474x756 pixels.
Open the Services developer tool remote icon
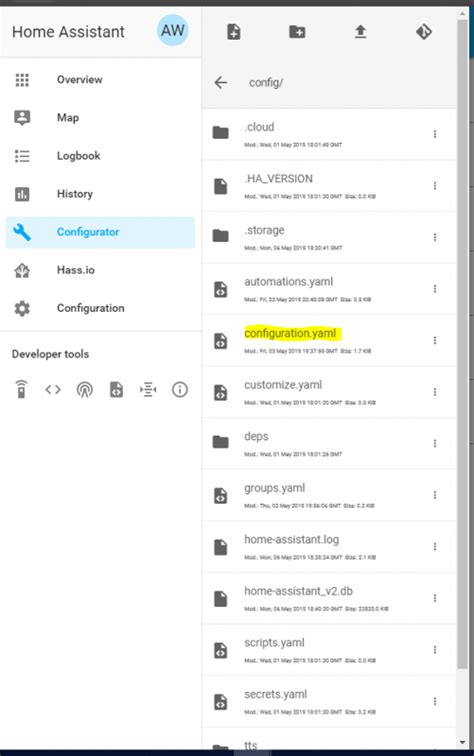tap(21, 389)
